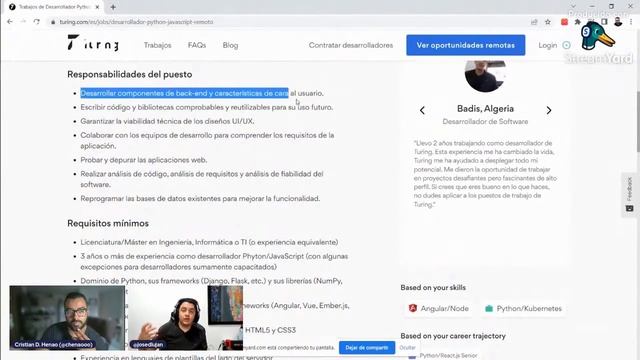640x360 pixels.
Task: Click the Login link
Action: coord(547,45)
